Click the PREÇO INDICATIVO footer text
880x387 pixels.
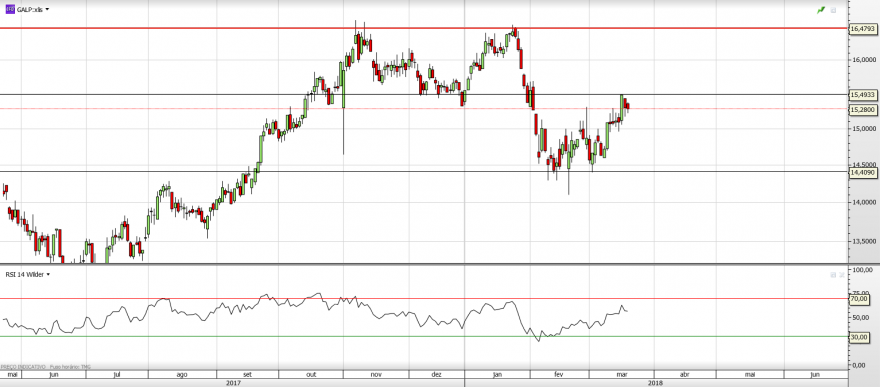[24, 366]
